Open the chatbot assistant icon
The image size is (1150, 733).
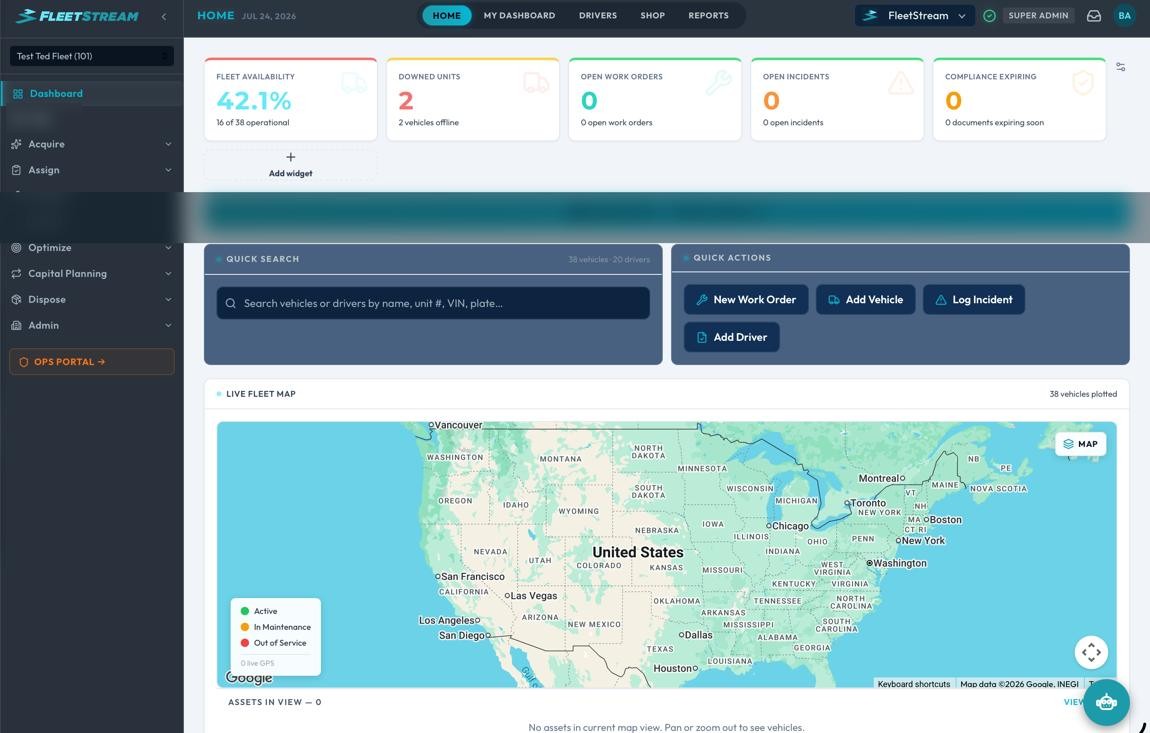click(x=1106, y=702)
